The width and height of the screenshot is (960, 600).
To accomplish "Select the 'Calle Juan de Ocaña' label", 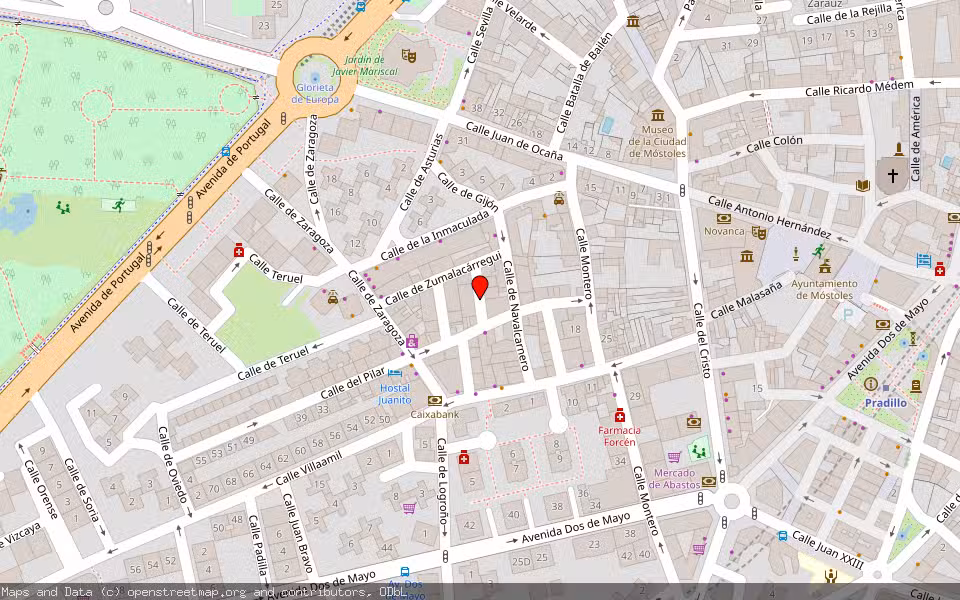I will point(514,140).
